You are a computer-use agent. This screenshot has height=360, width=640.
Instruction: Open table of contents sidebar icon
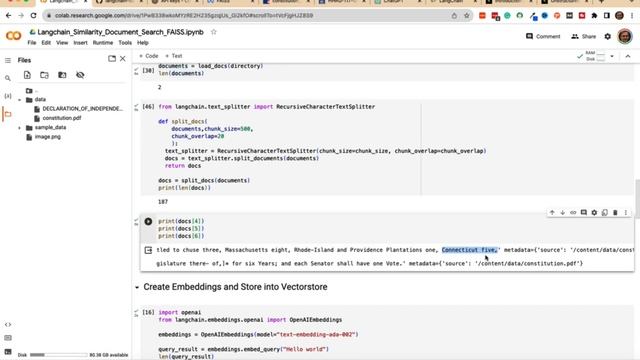[x=8, y=60]
